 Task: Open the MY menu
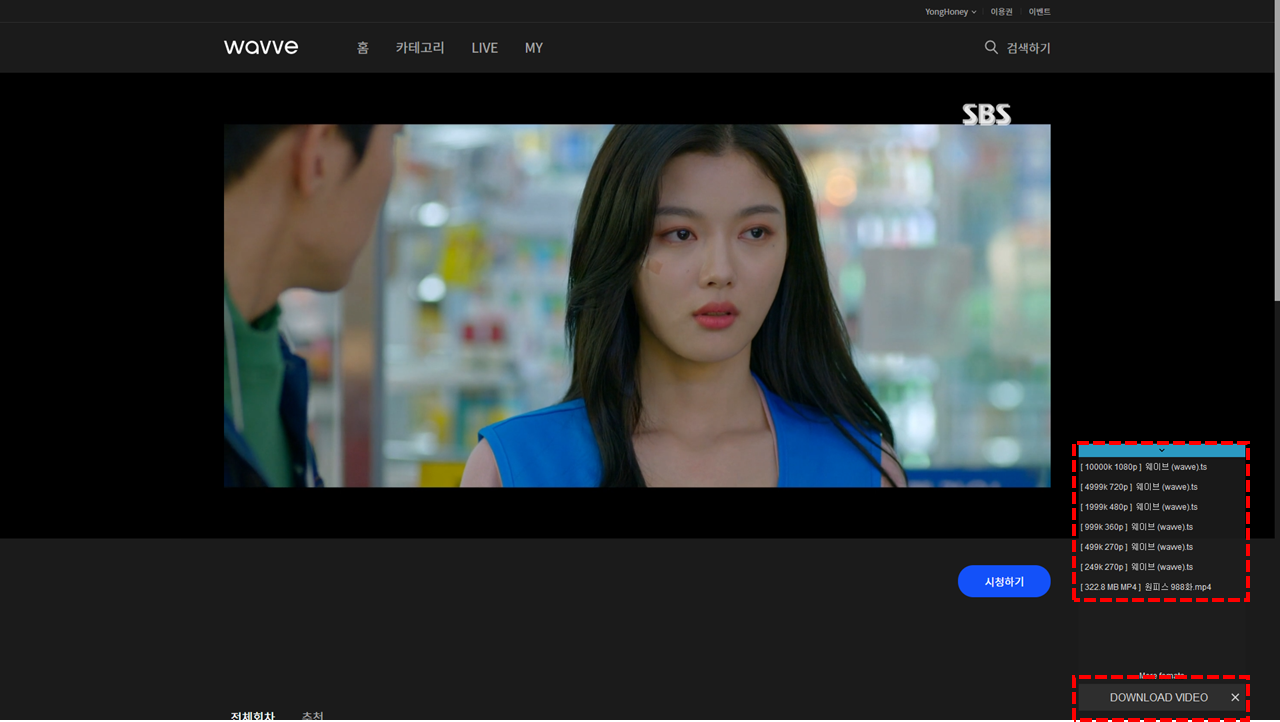pyautogui.click(x=534, y=48)
